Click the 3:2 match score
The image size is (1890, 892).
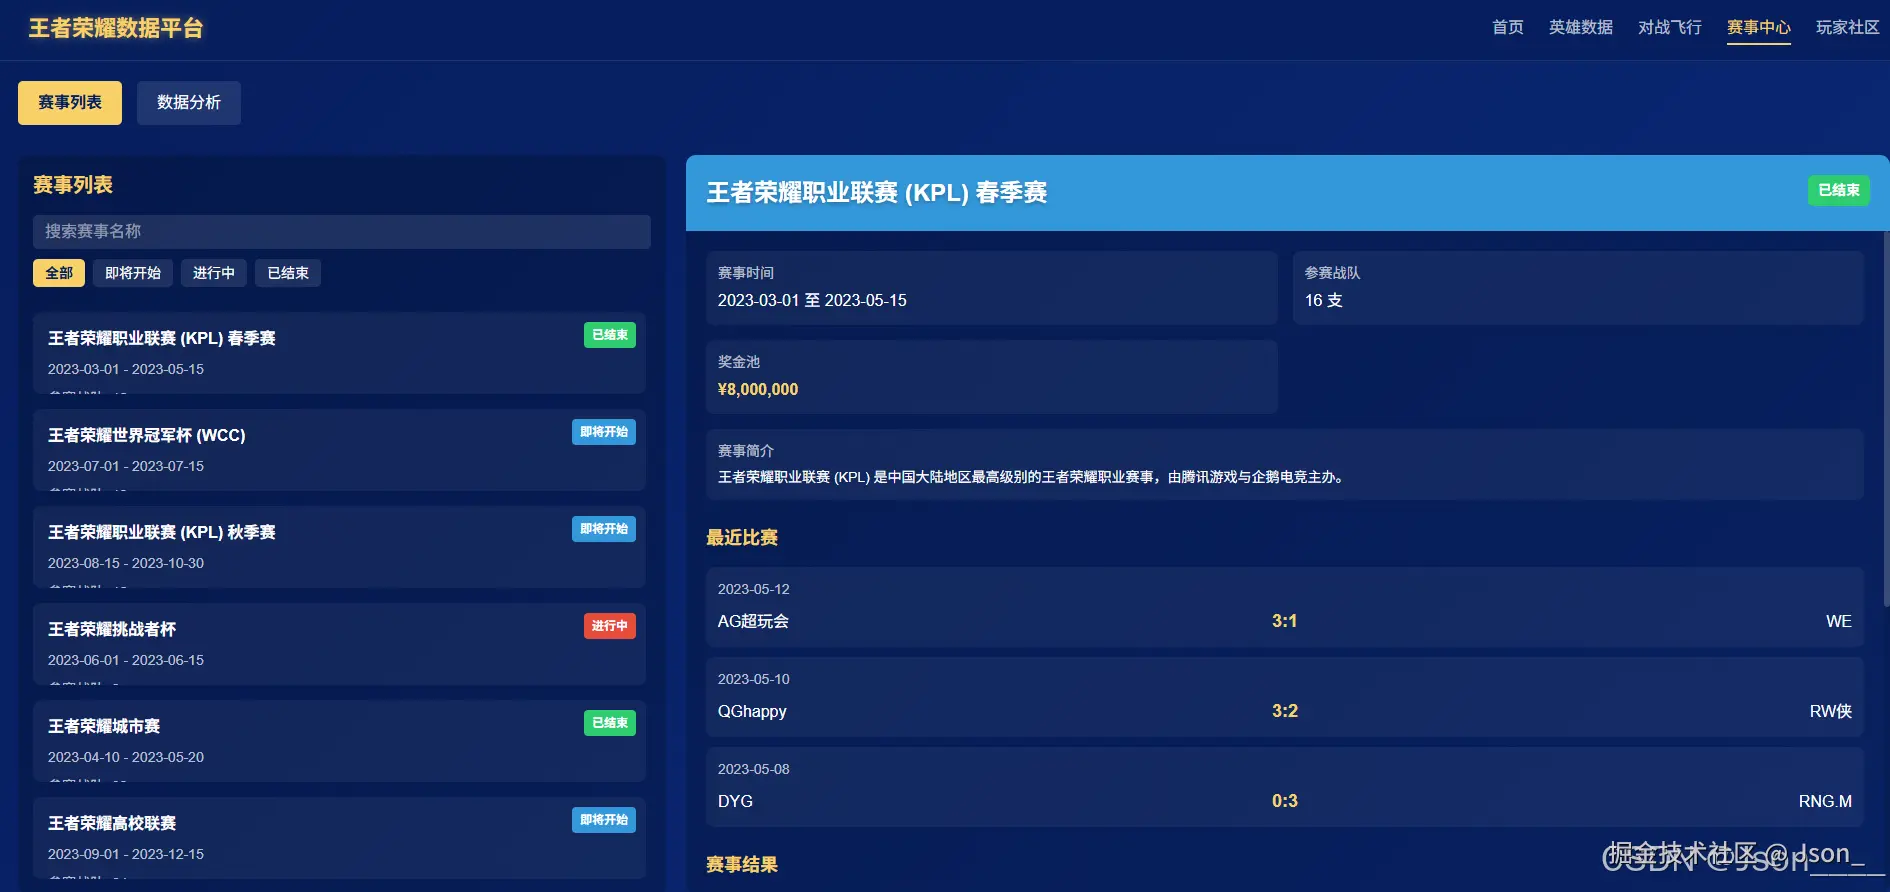[x=1285, y=711]
